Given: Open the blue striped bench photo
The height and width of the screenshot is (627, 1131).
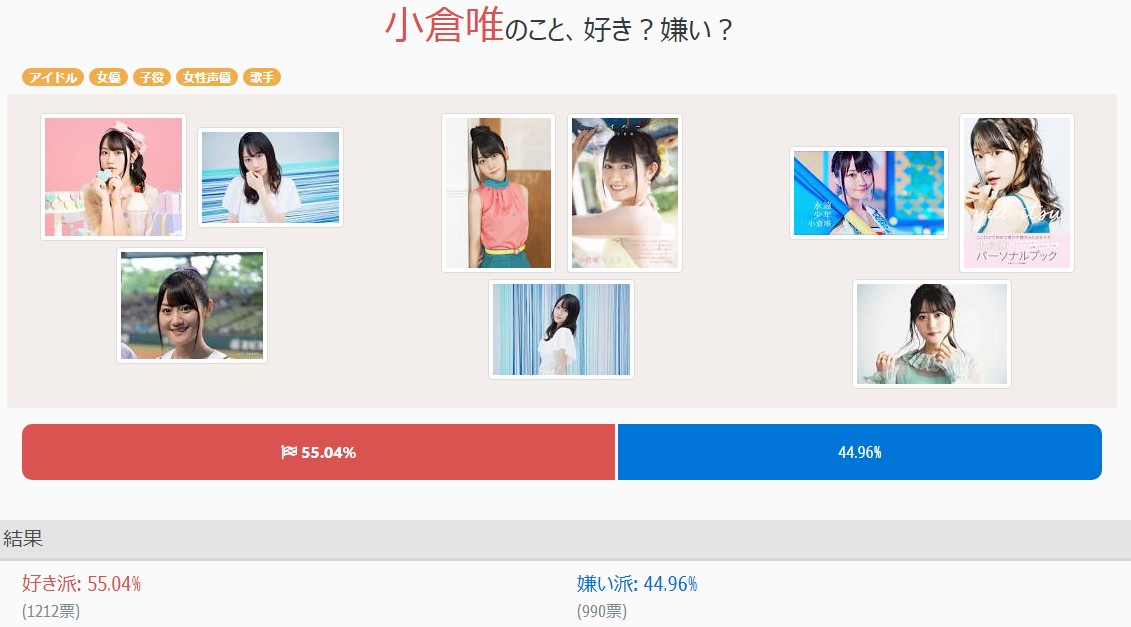Looking at the screenshot, I should point(270,177).
